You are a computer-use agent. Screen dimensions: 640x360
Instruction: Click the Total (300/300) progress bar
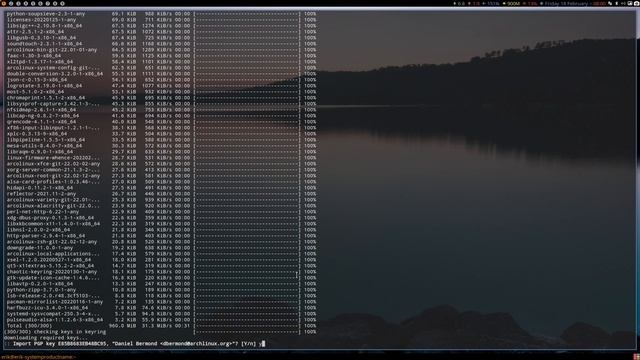click(x=247, y=326)
